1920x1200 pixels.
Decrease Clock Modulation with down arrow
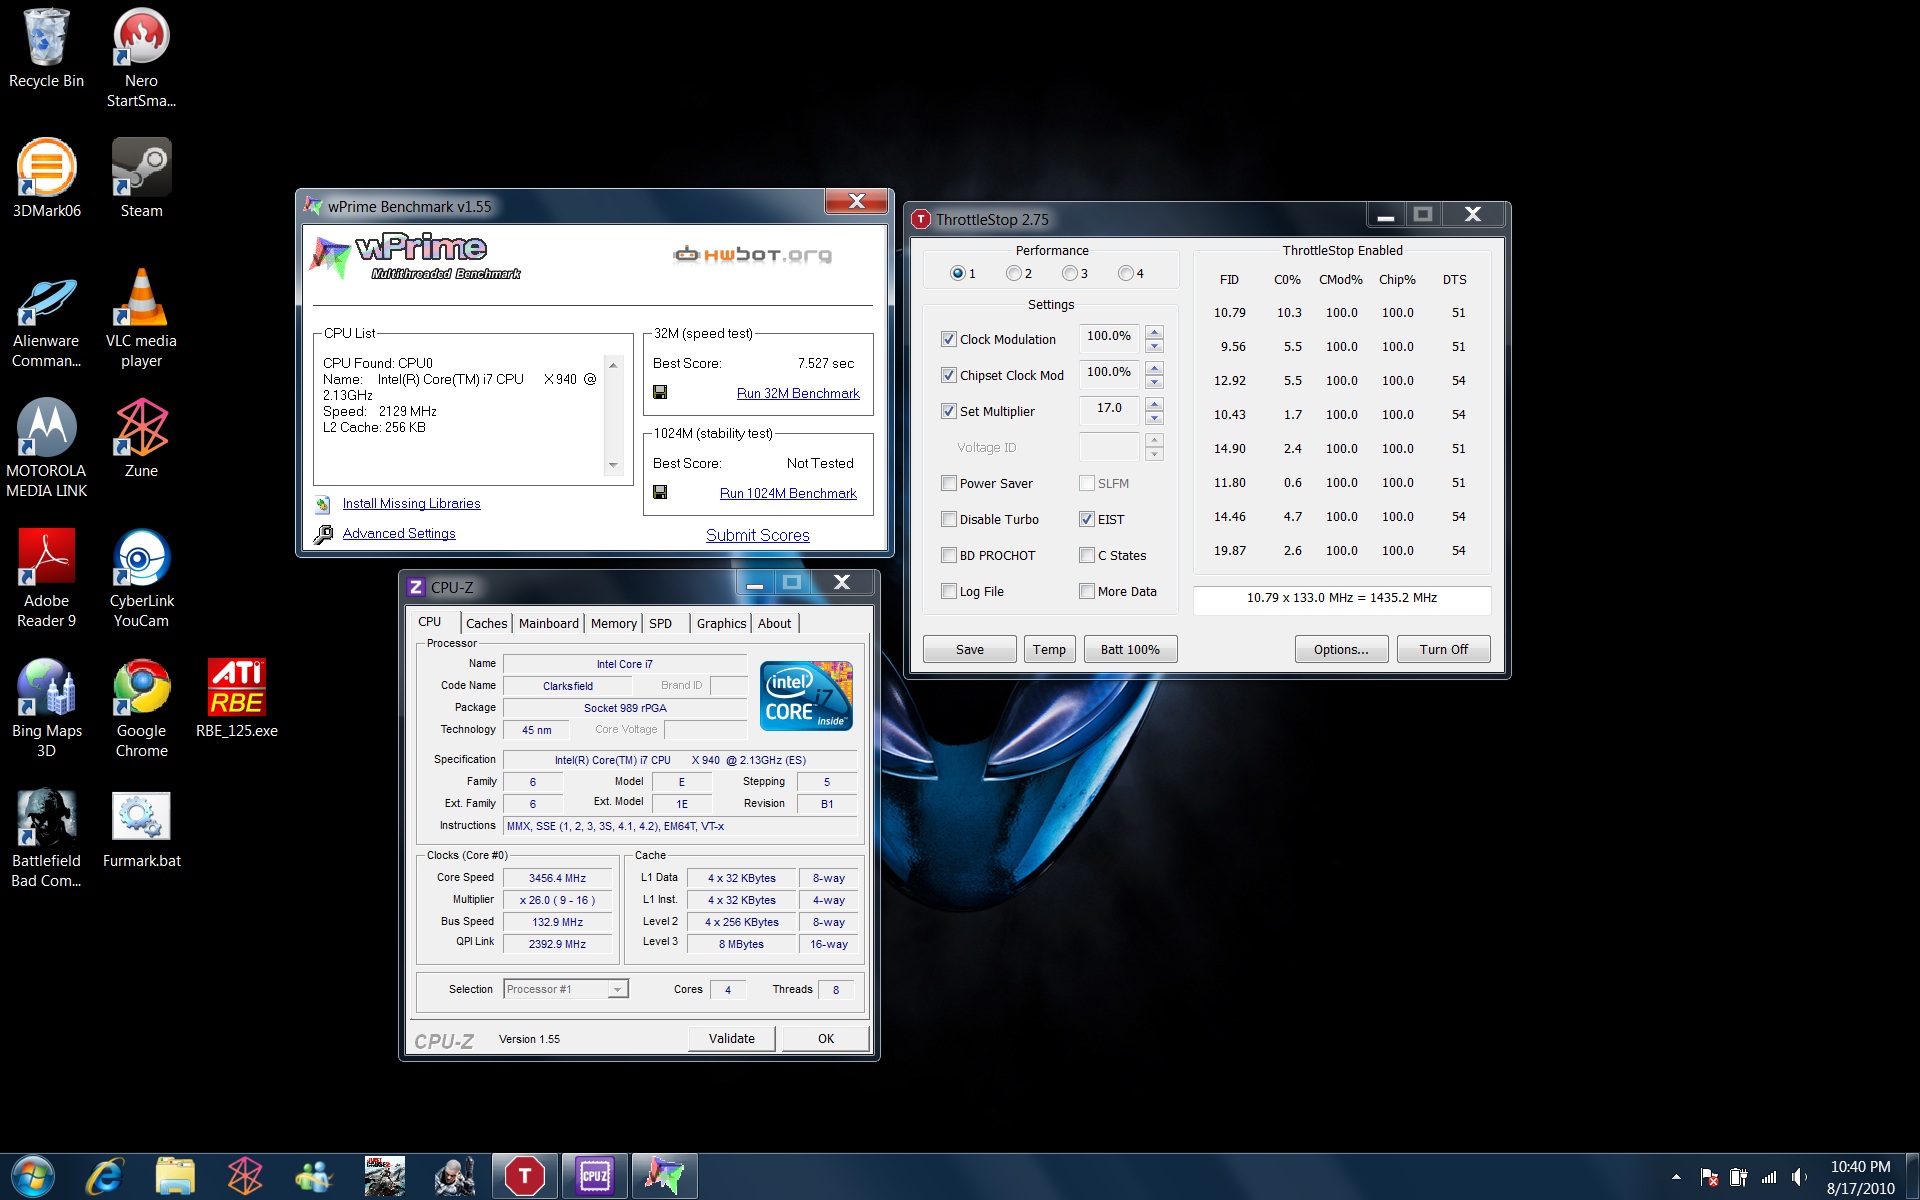click(x=1154, y=346)
